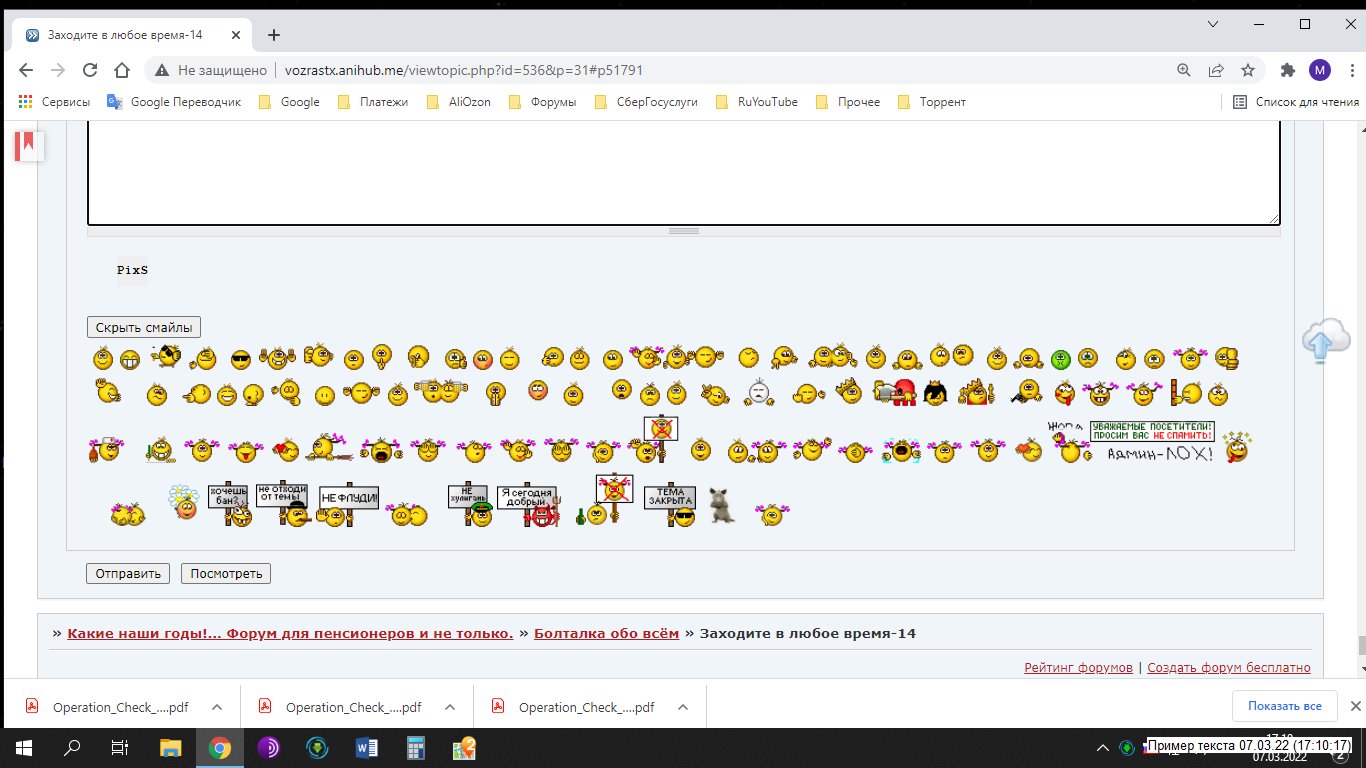Viewport: 1366px width, 768px height.
Task: Open Google Переводчик bookmark
Action: (x=174, y=102)
